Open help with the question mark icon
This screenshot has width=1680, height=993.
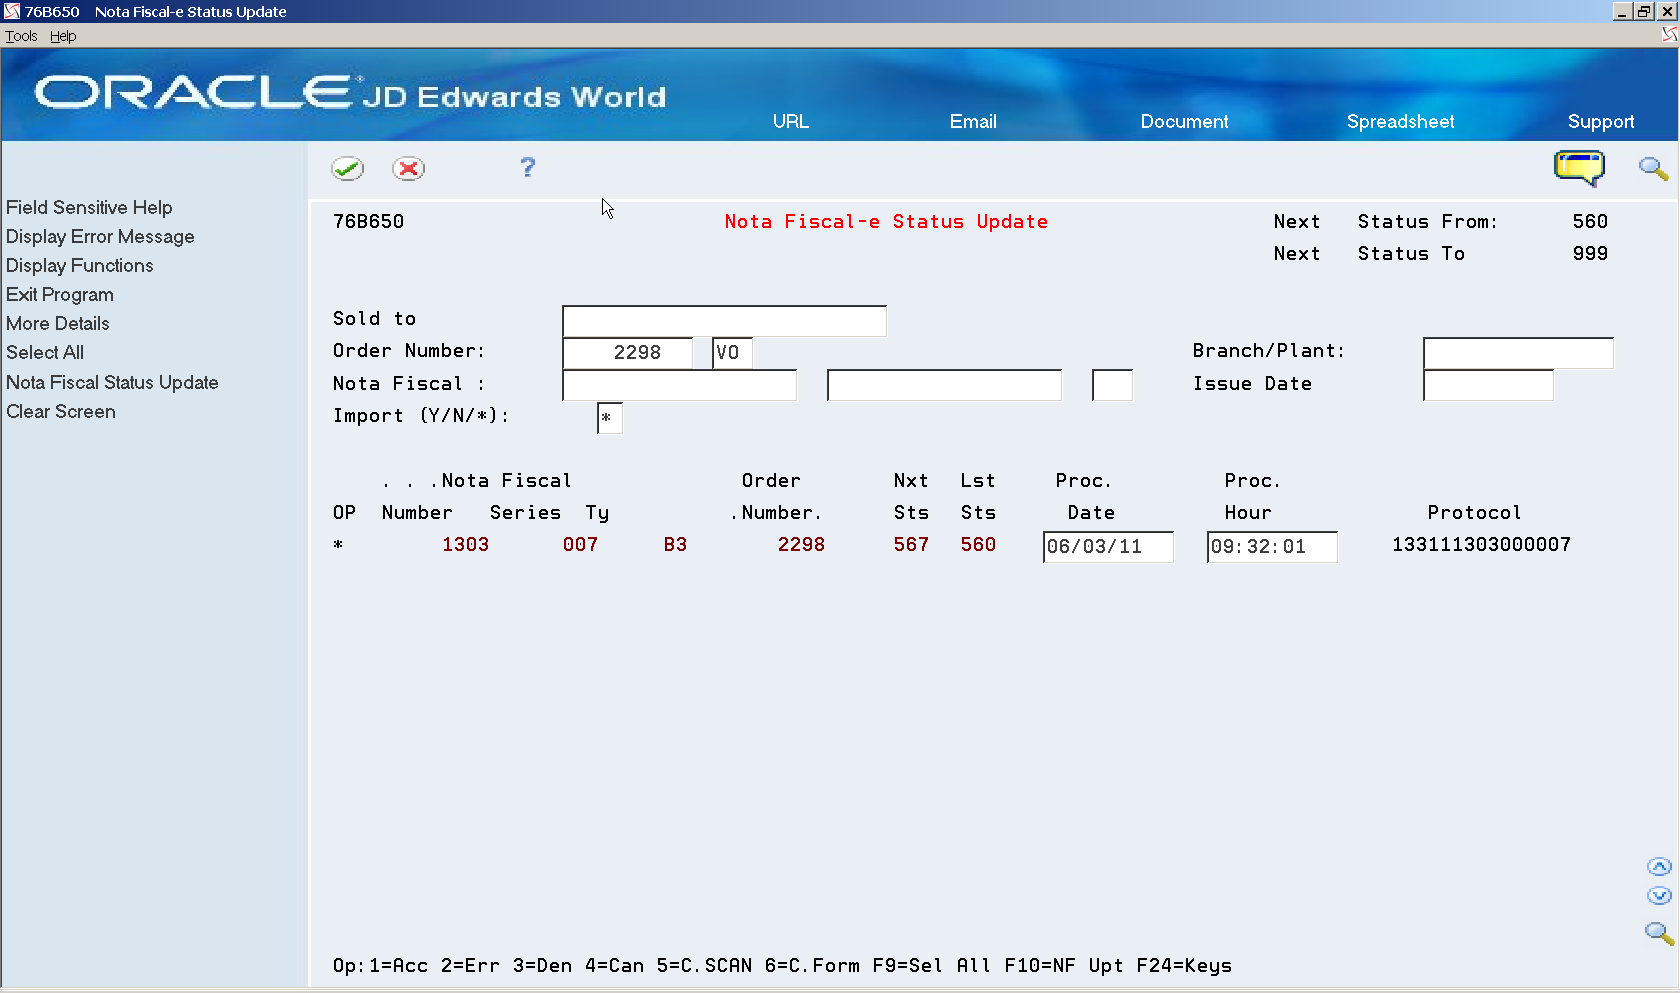528,167
